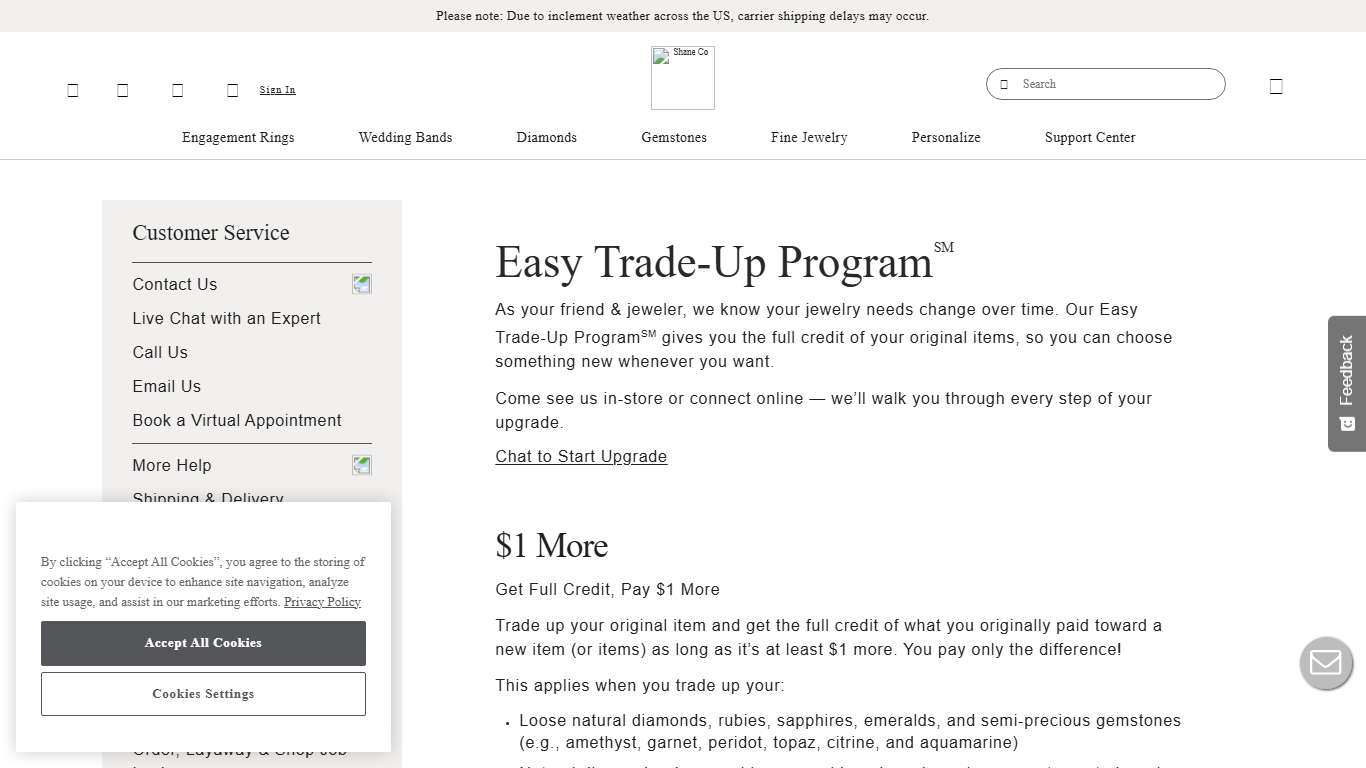Click the Shane Co logo
The image size is (1366, 768).
tap(682, 78)
